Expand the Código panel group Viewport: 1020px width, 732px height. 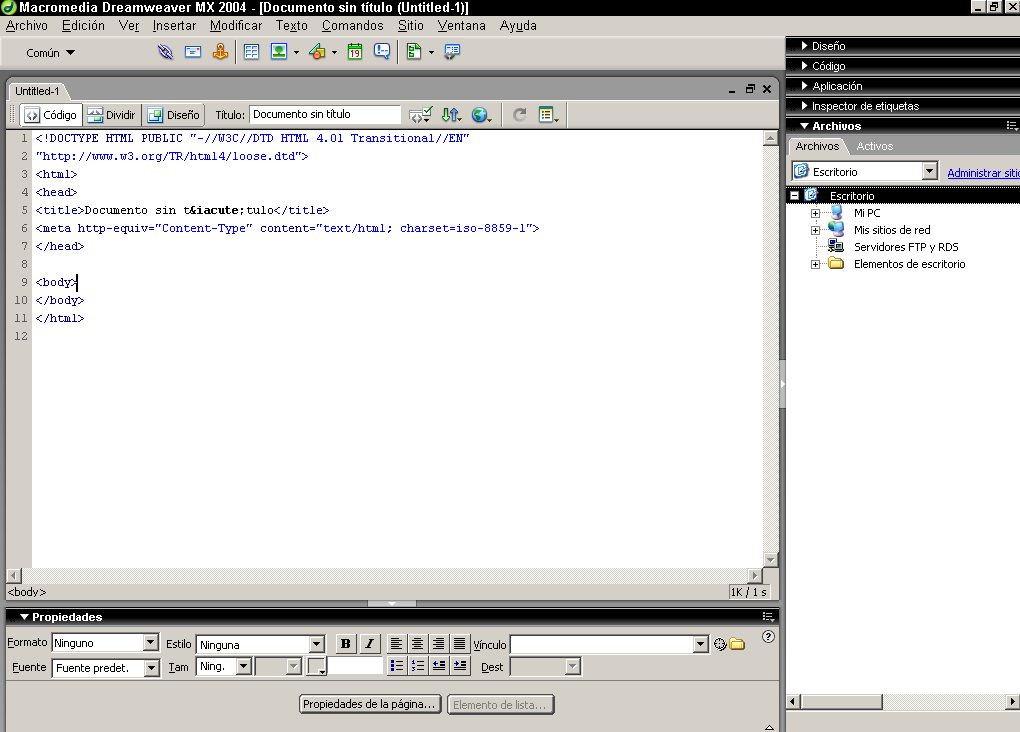[x=805, y=66]
